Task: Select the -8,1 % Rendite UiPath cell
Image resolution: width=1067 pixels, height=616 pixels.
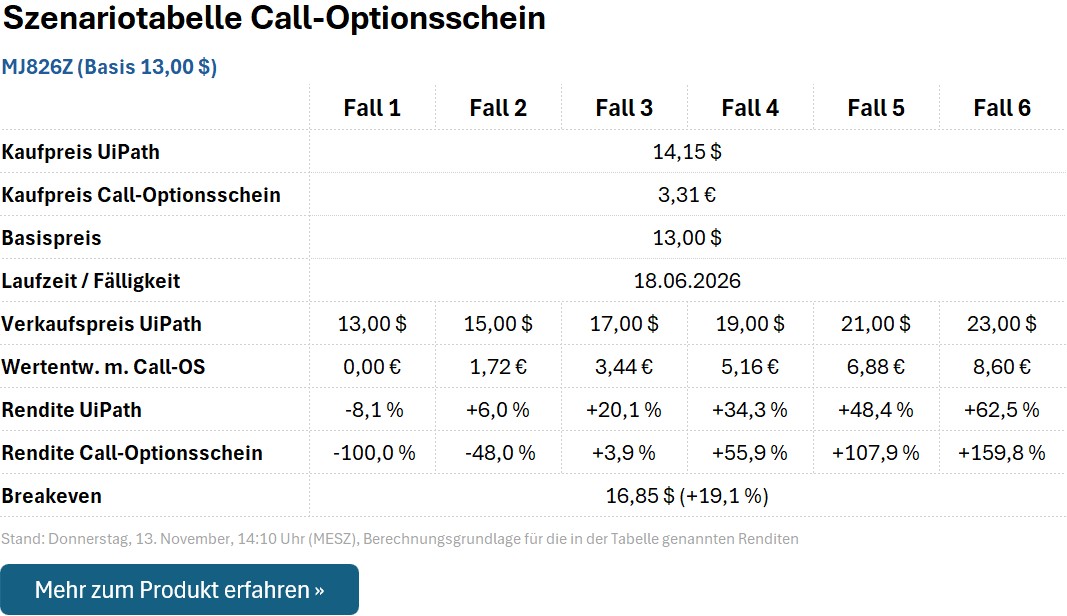Action: click(x=372, y=409)
